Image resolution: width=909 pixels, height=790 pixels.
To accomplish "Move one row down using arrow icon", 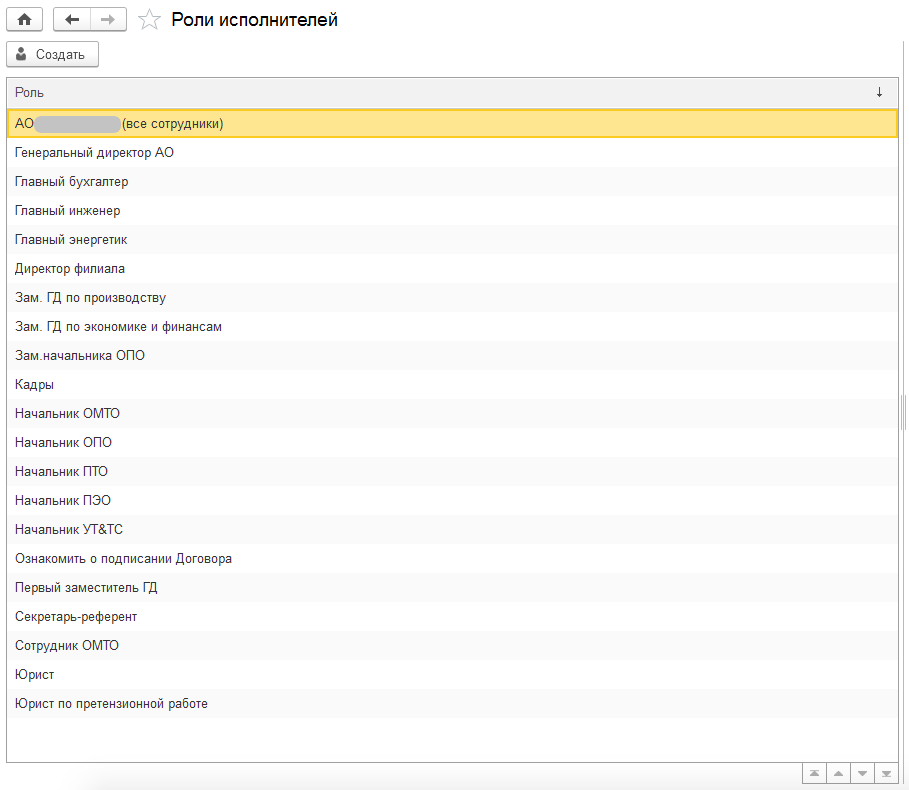I will click(863, 773).
